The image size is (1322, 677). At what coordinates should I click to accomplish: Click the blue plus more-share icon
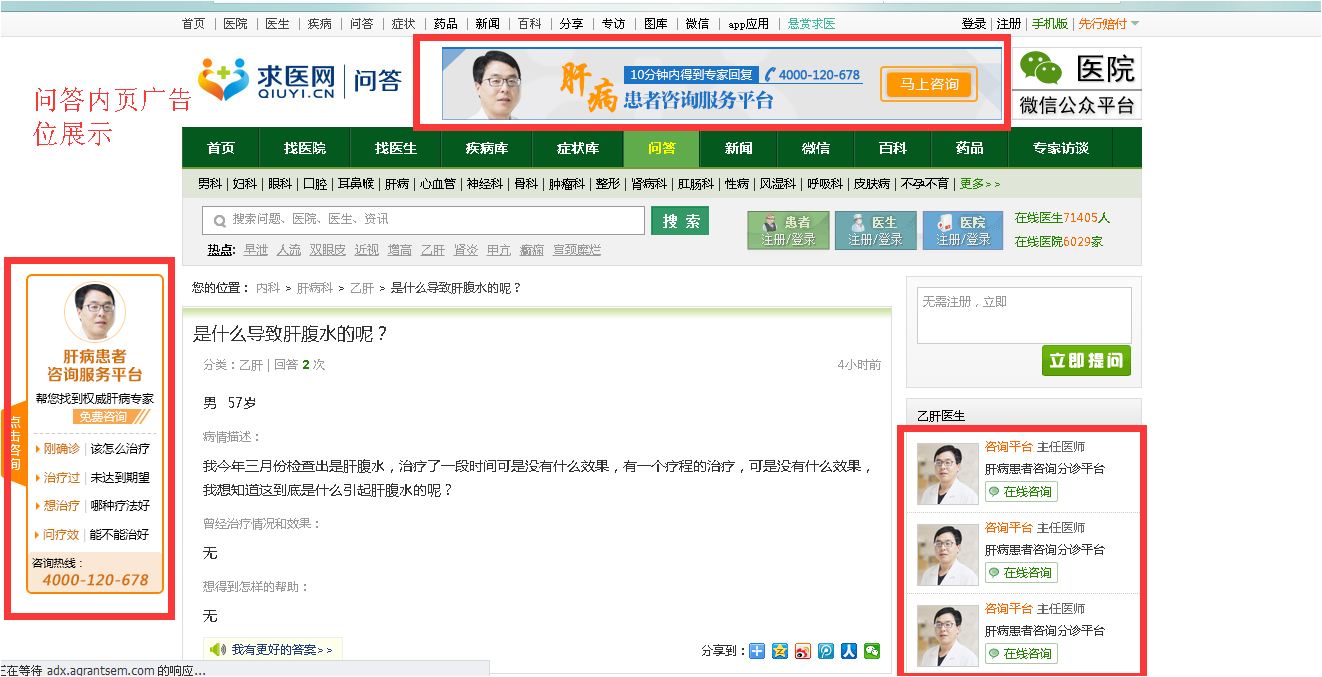[756, 650]
